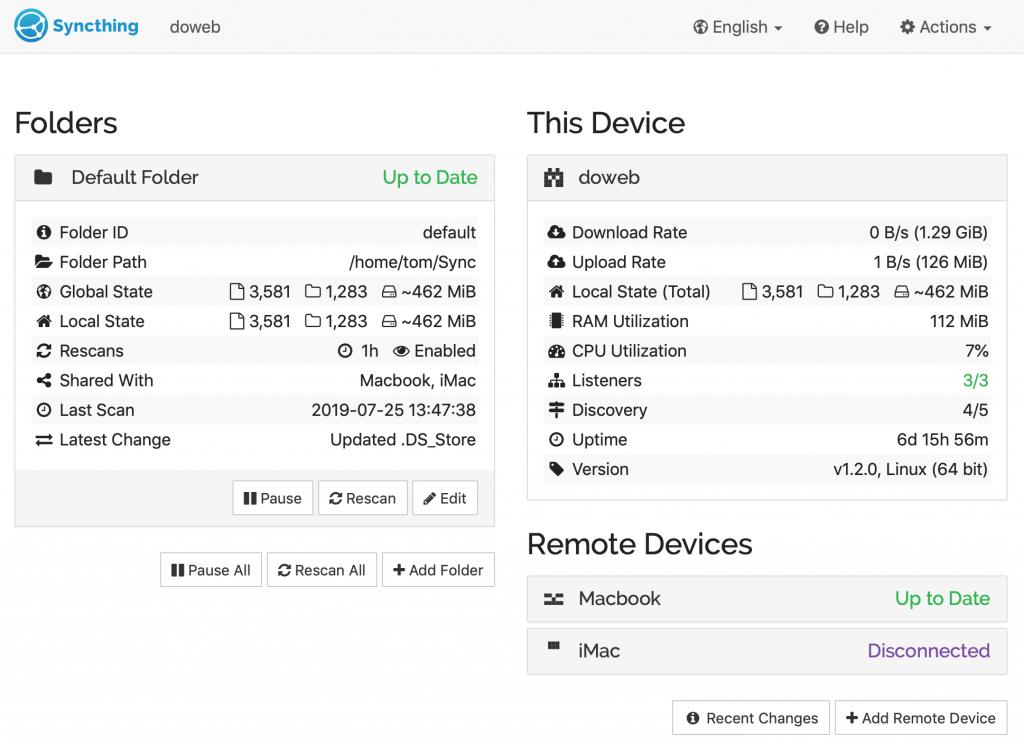Open the Actions dropdown menu

(x=945, y=27)
